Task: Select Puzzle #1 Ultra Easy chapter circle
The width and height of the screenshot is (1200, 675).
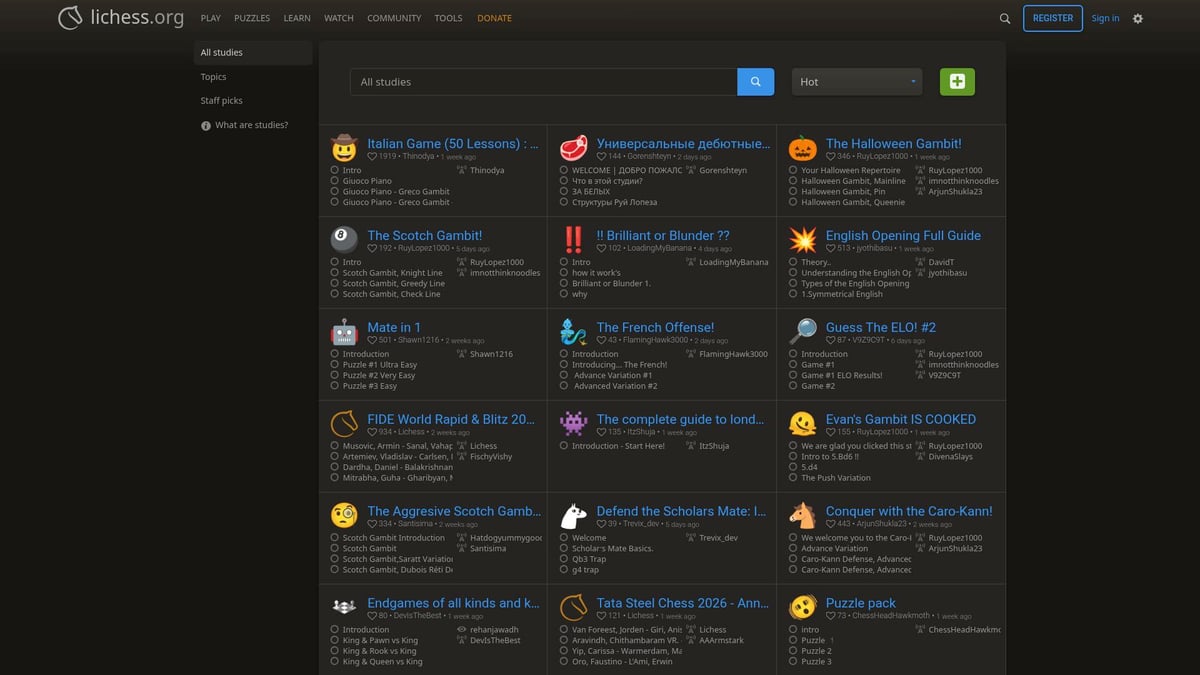Action: pos(335,365)
